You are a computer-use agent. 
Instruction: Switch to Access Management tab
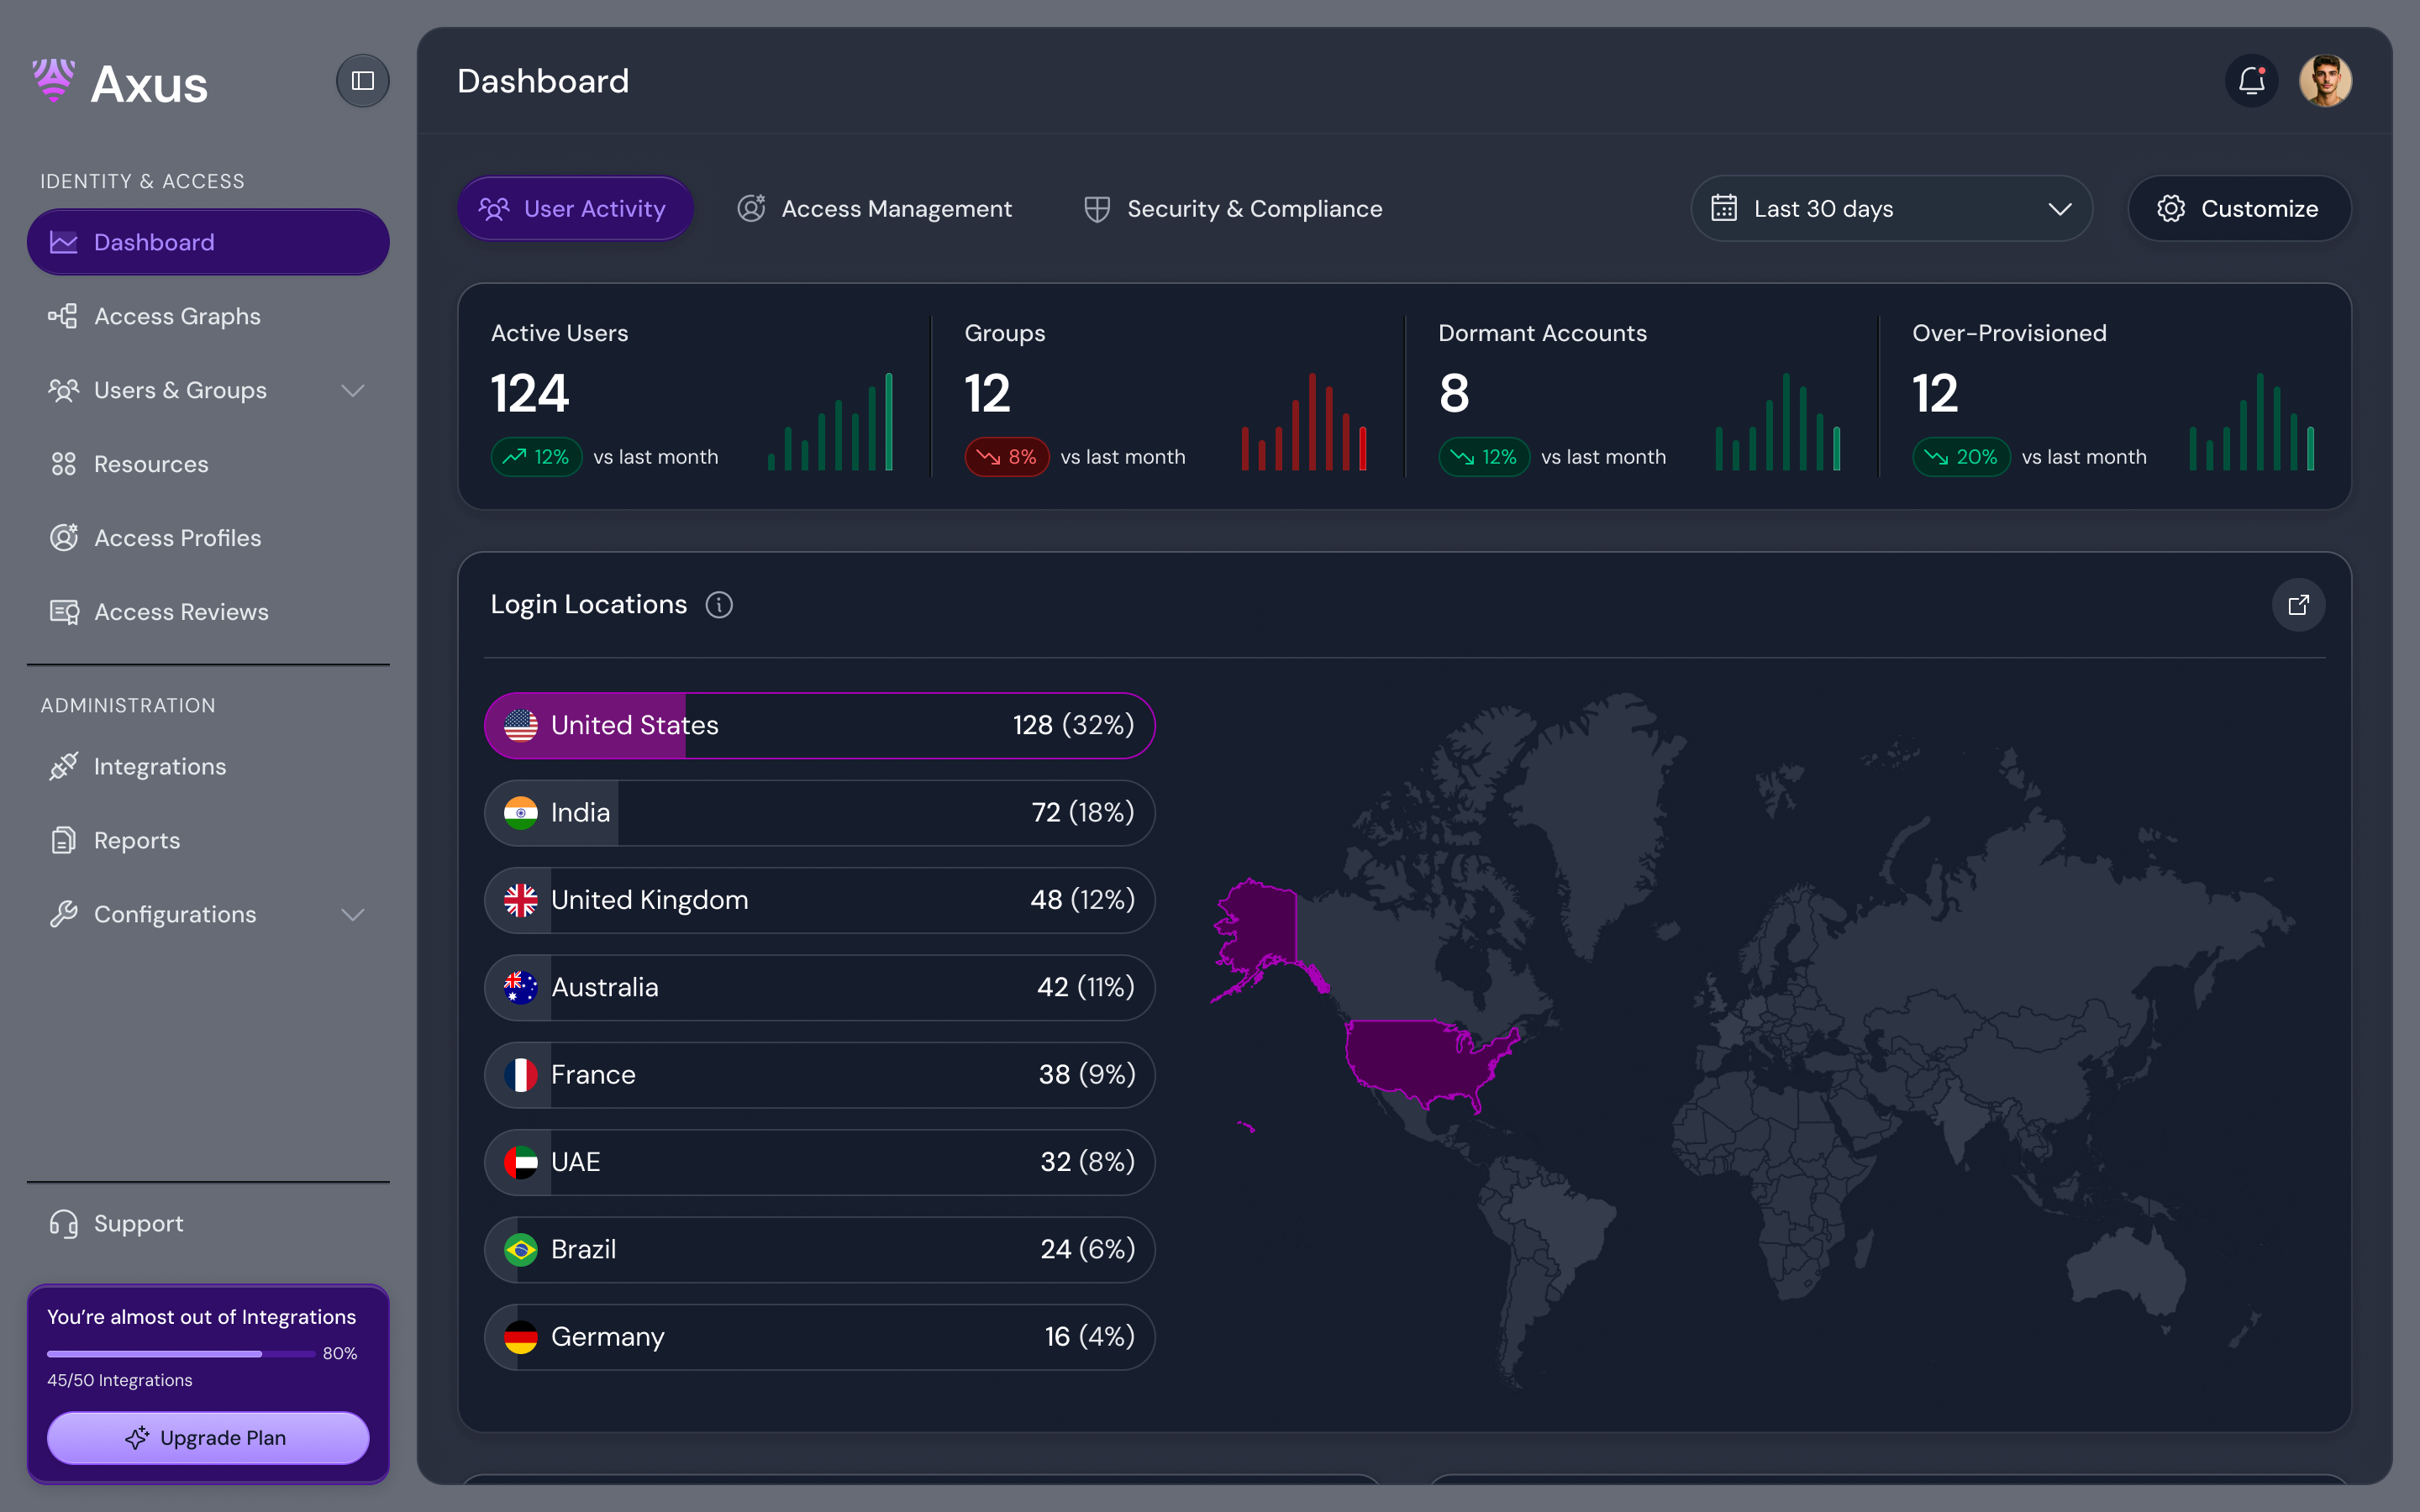click(875, 209)
